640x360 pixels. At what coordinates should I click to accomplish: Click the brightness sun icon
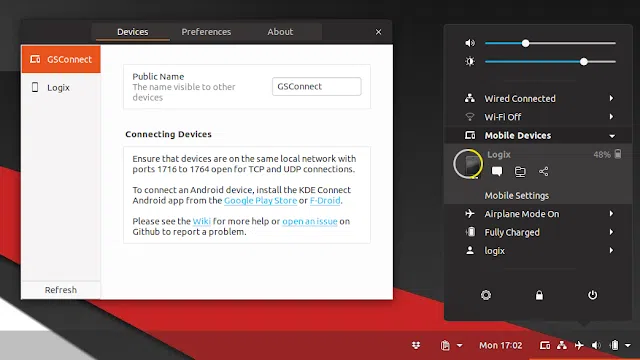click(470, 62)
